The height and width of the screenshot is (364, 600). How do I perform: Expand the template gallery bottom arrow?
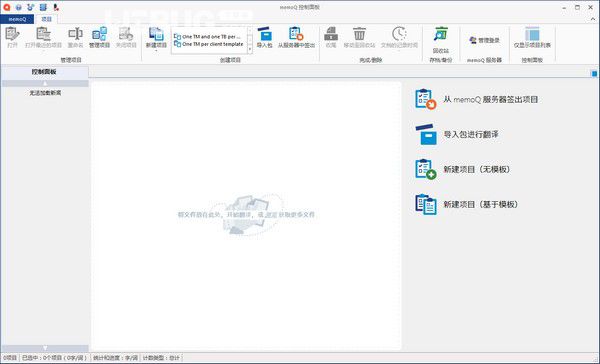[250, 49]
